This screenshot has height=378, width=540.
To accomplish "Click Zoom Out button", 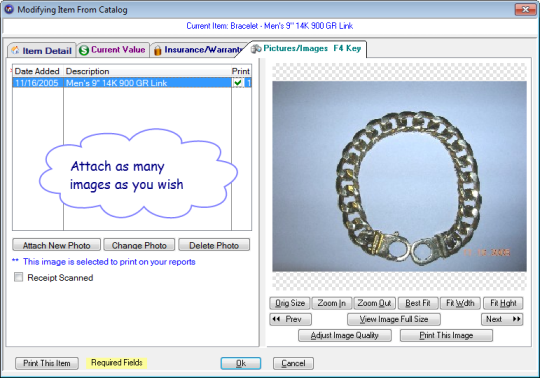I will (375, 303).
